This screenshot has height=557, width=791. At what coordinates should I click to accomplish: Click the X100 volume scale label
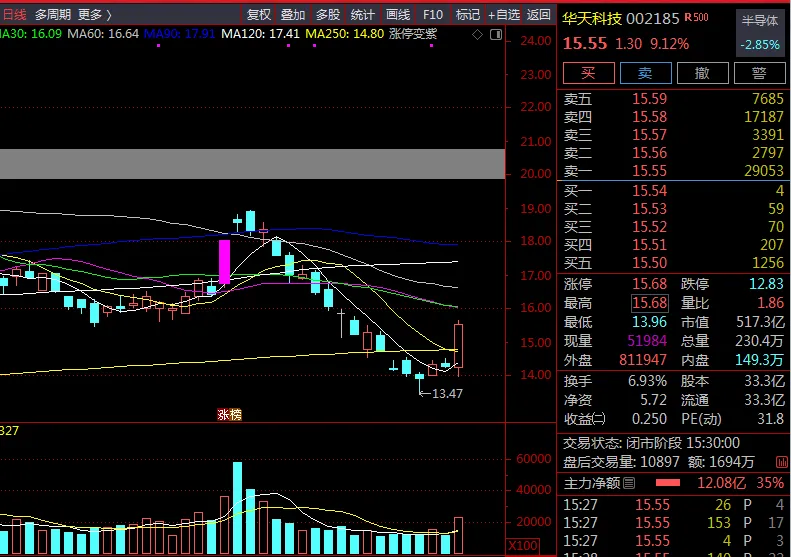click(x=523, y=545)
